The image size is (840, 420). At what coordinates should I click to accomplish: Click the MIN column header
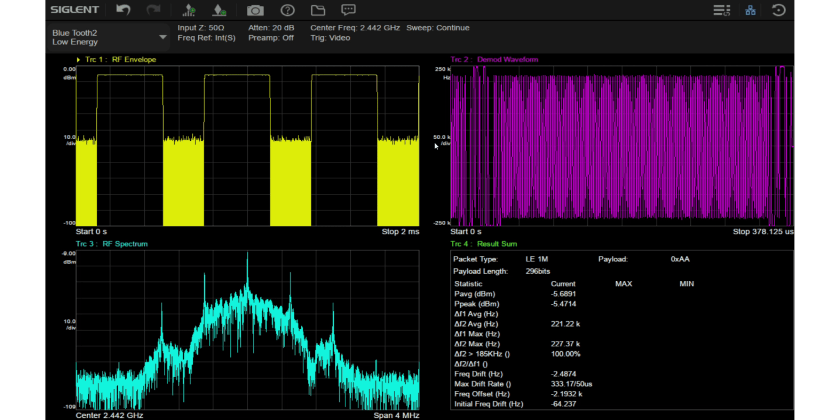pyautogui.click(x=687, y=284)
